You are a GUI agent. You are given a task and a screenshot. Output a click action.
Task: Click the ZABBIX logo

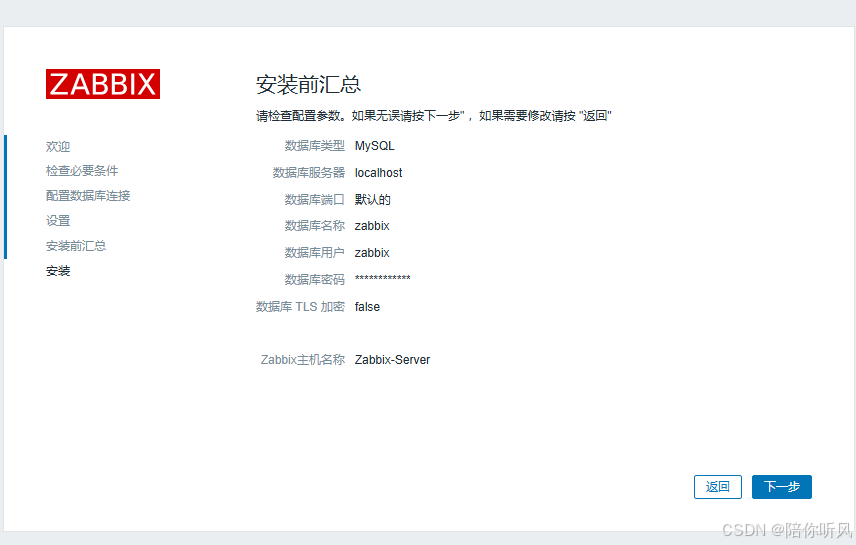click(x=103, y=84)
